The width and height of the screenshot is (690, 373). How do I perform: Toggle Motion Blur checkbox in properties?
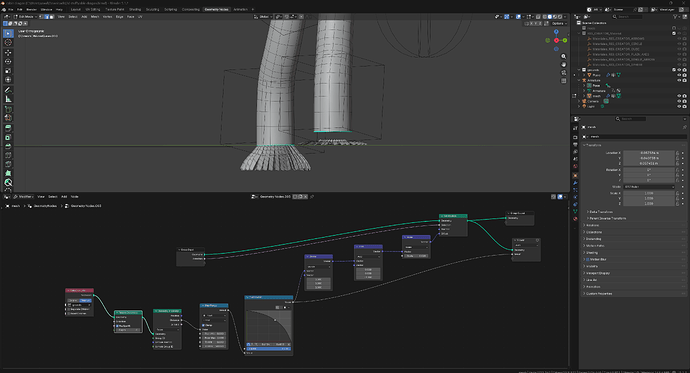587,260
